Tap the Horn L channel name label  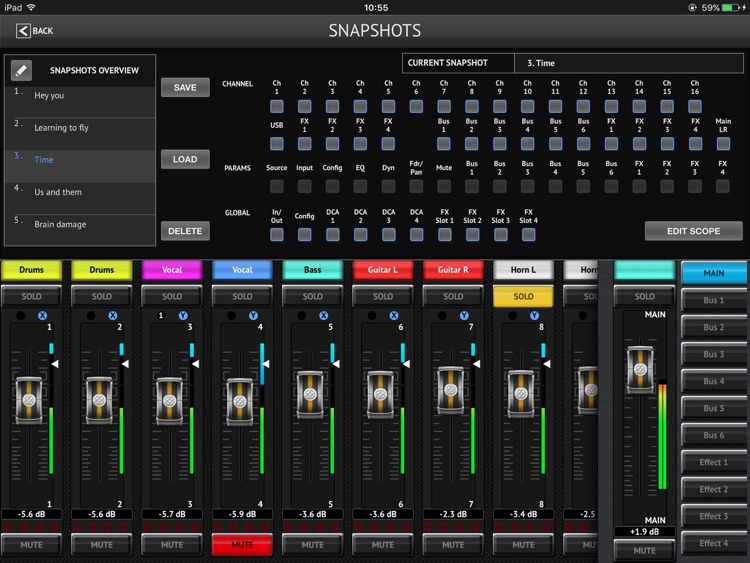tap(523, 270)
